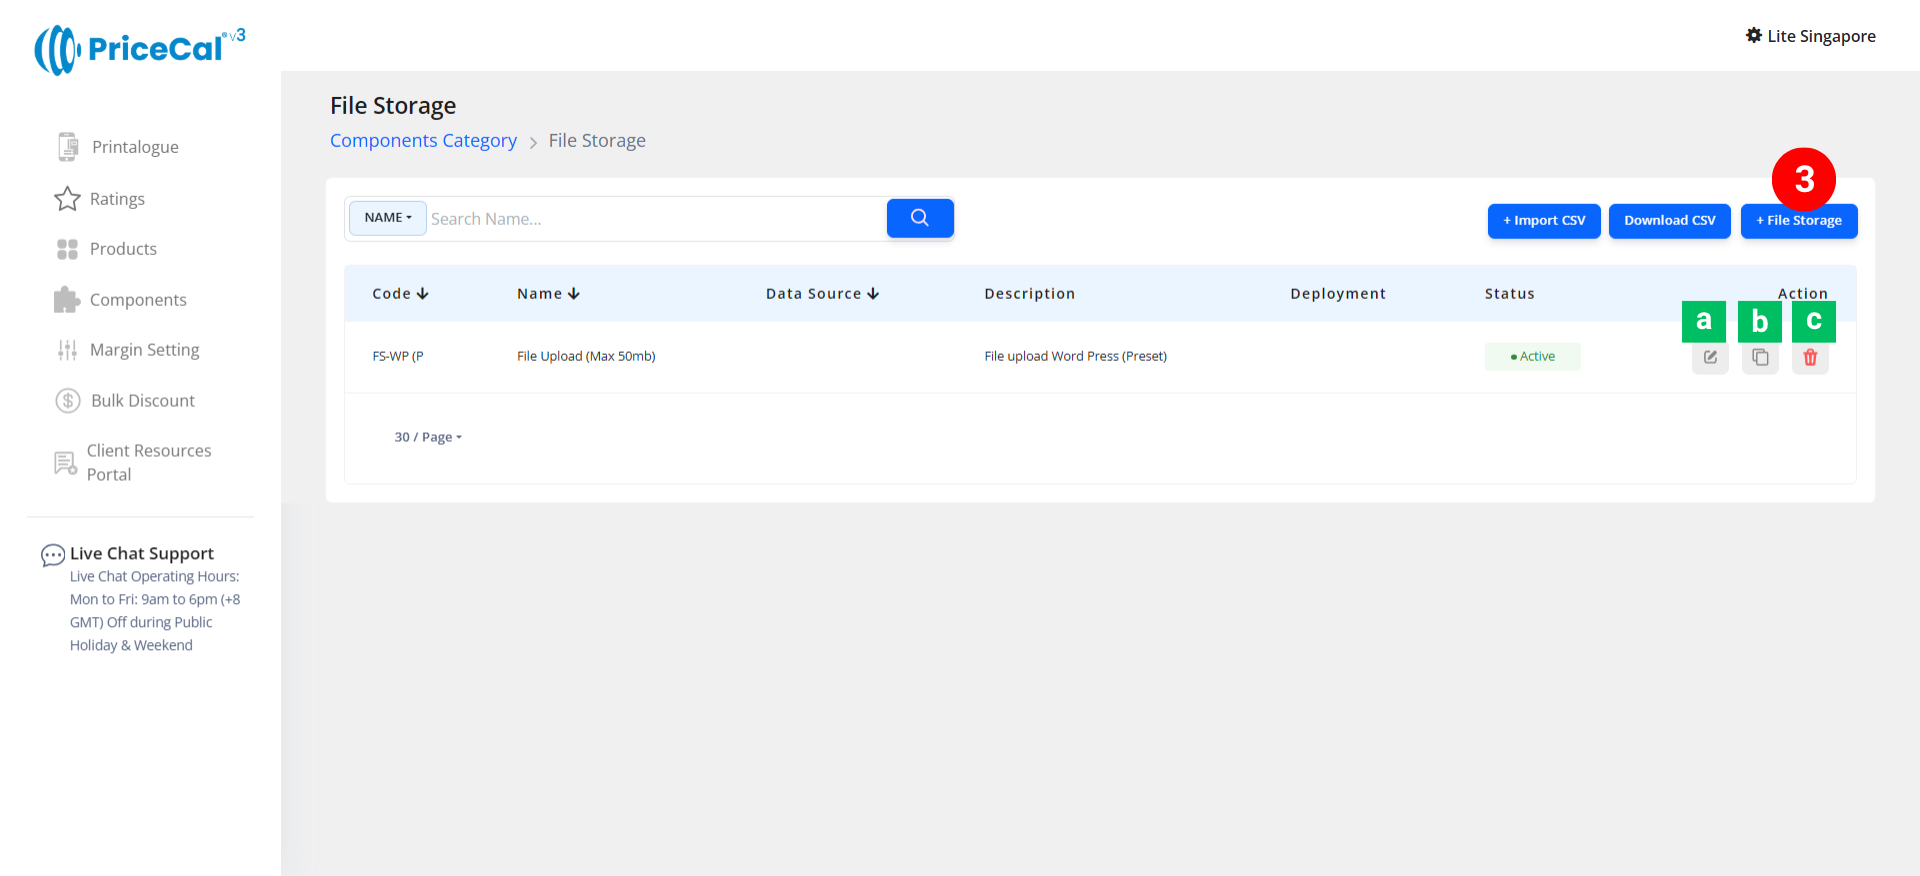This screenshot has height=876, width=1920.
Task: Open Printalogue from the sidebar
Action: click(x=135, y=147)
